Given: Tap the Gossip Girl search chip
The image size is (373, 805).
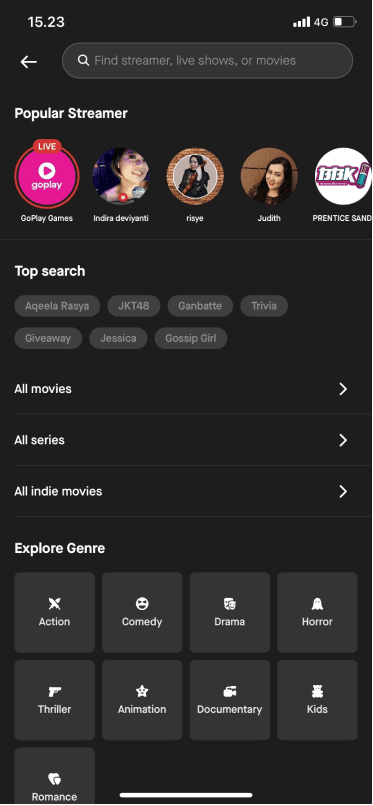Looking at the screenshot, I should [x=191, y=338].
